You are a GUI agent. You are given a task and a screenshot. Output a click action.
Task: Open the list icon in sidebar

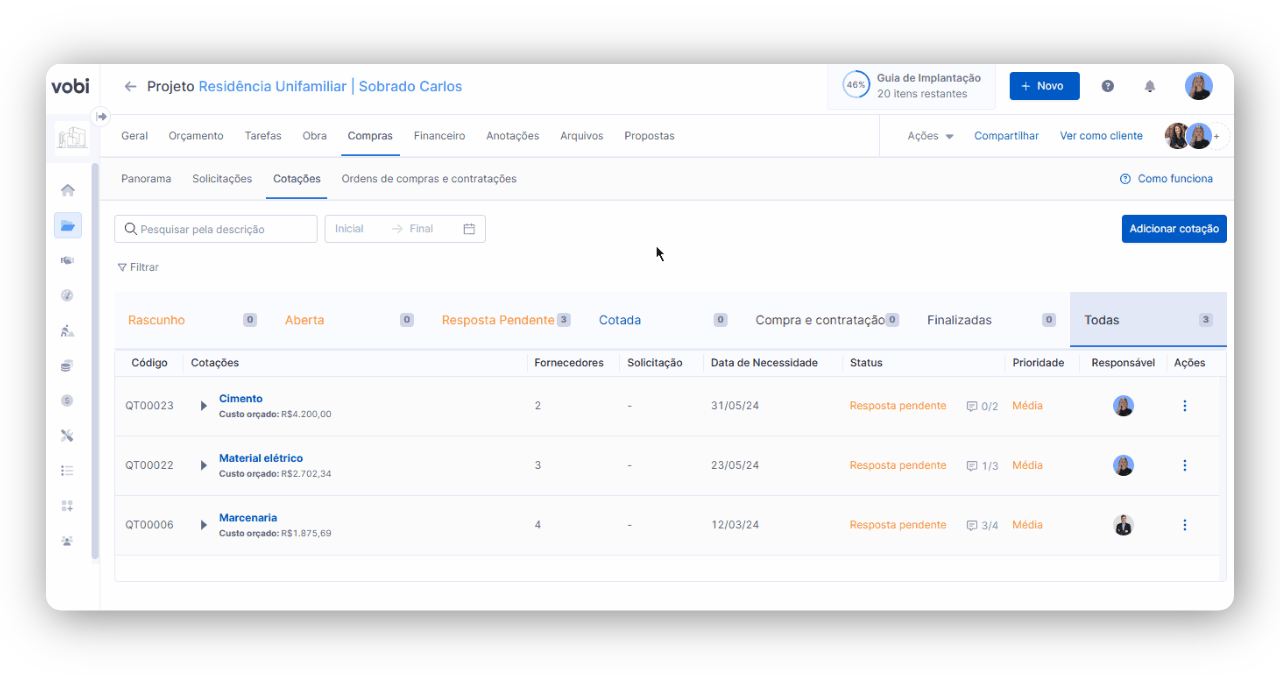(67, 470)
